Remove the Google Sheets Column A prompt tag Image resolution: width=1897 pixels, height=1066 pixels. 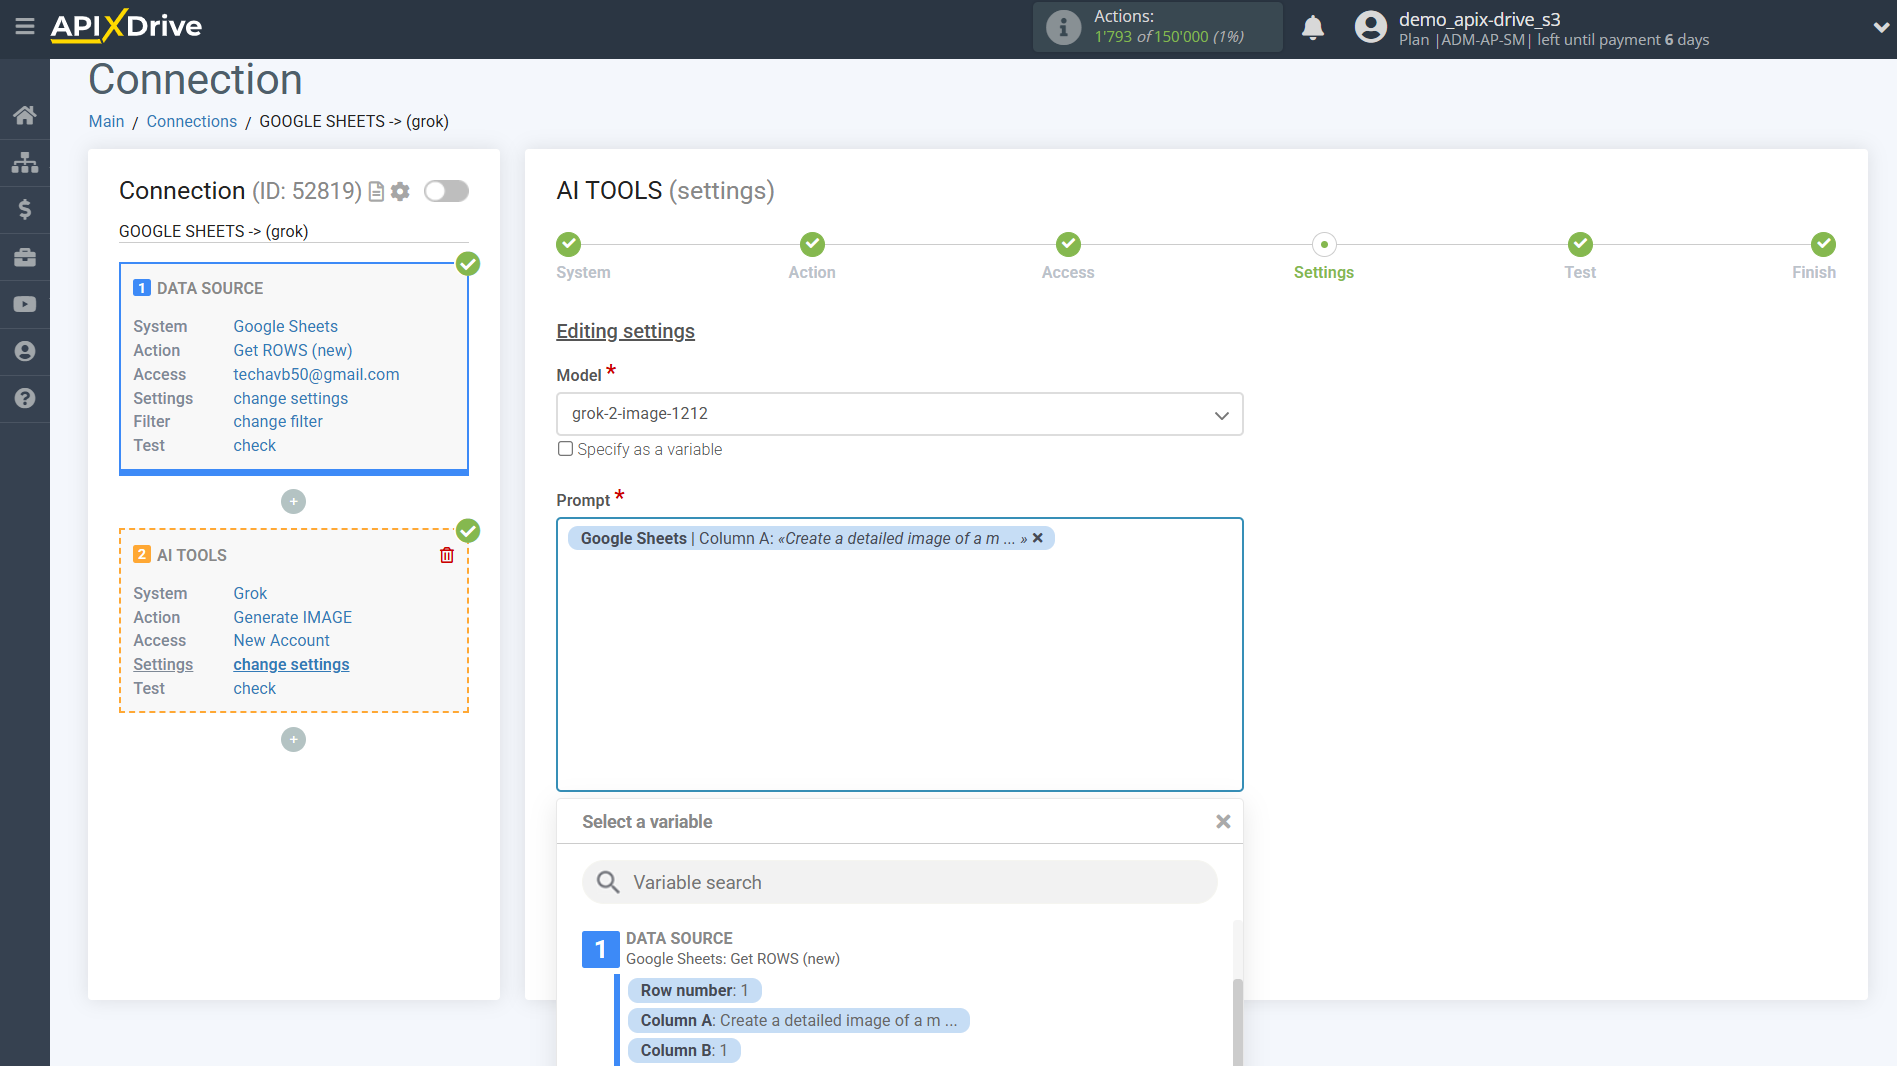(x=1038, y=538)
